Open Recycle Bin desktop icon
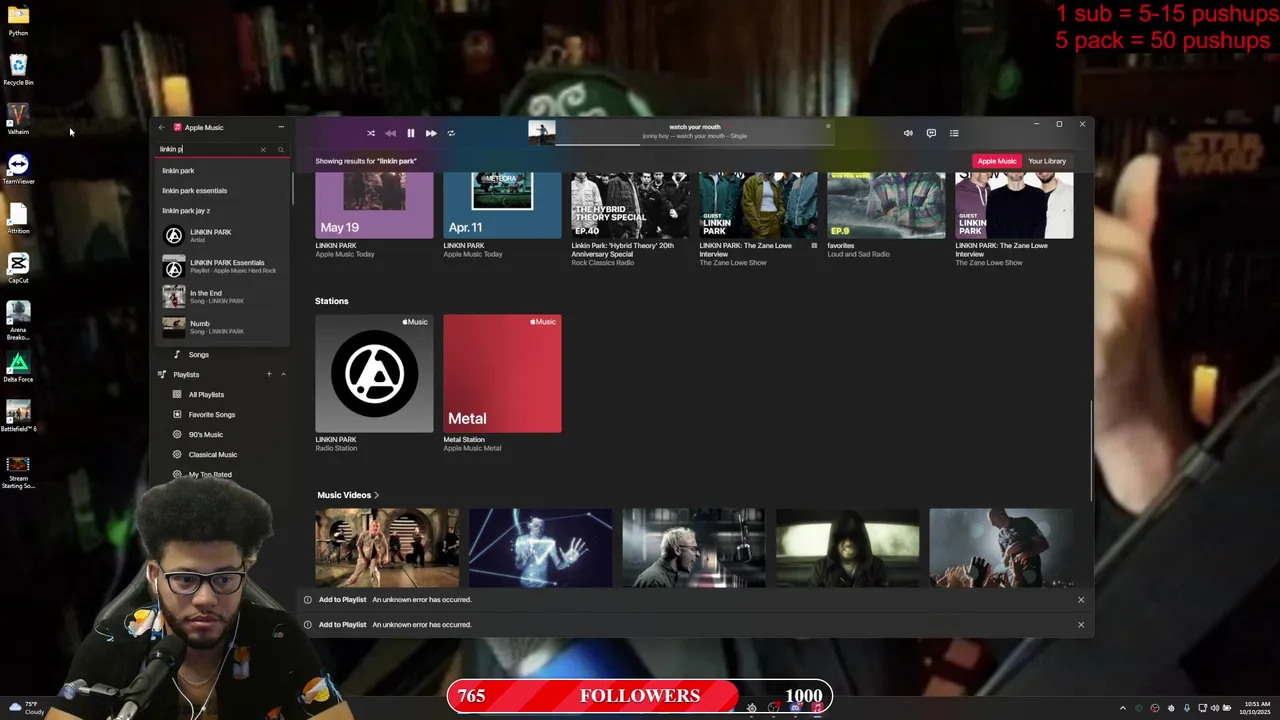The image size is (1280, 720). [18, 70]
